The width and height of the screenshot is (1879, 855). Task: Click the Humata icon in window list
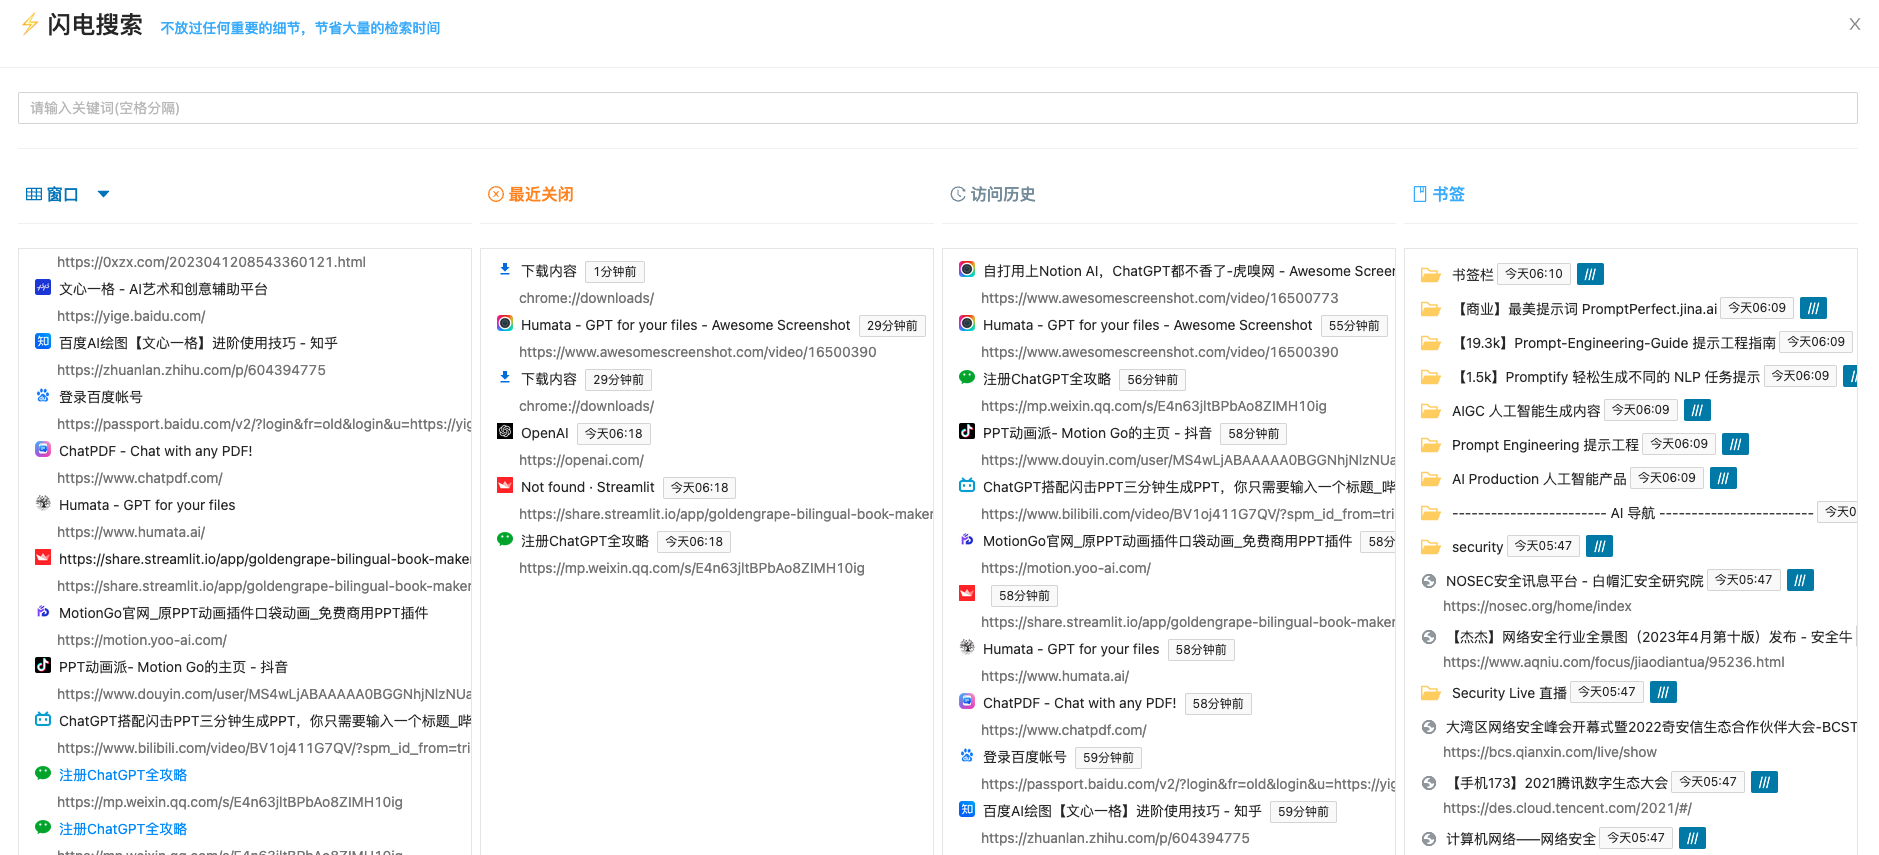point(43,503)
